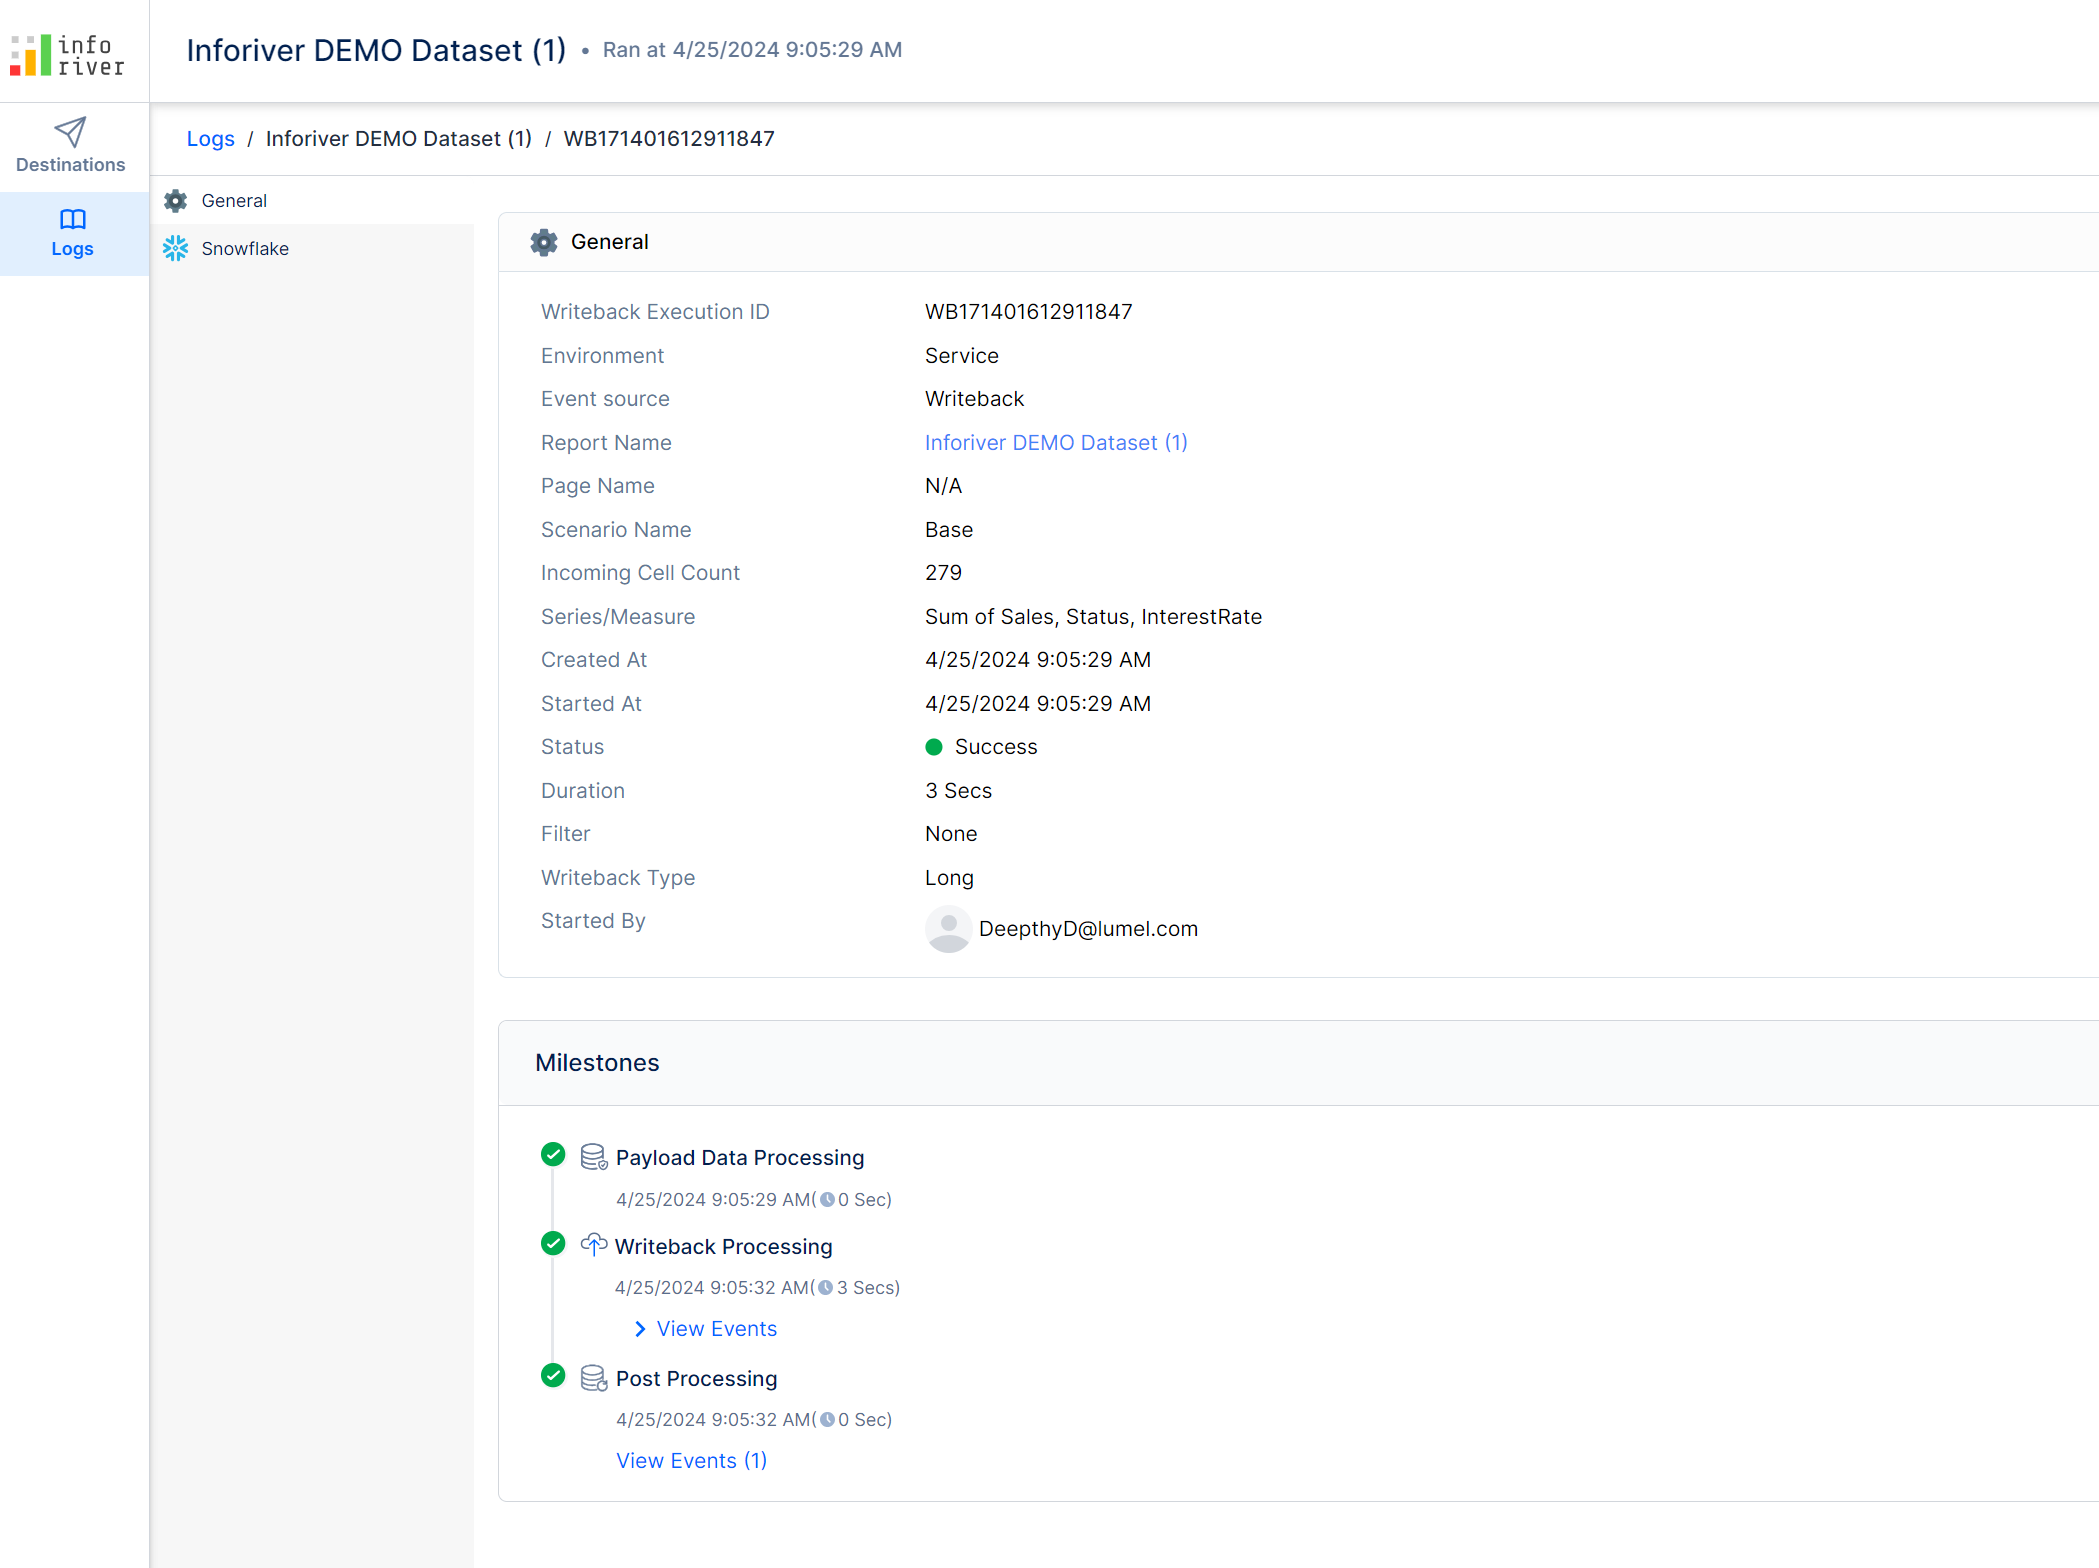Click Post Processing database icon
Viewport: 2099px width, 1568px height.
(x=594, y=1378)
